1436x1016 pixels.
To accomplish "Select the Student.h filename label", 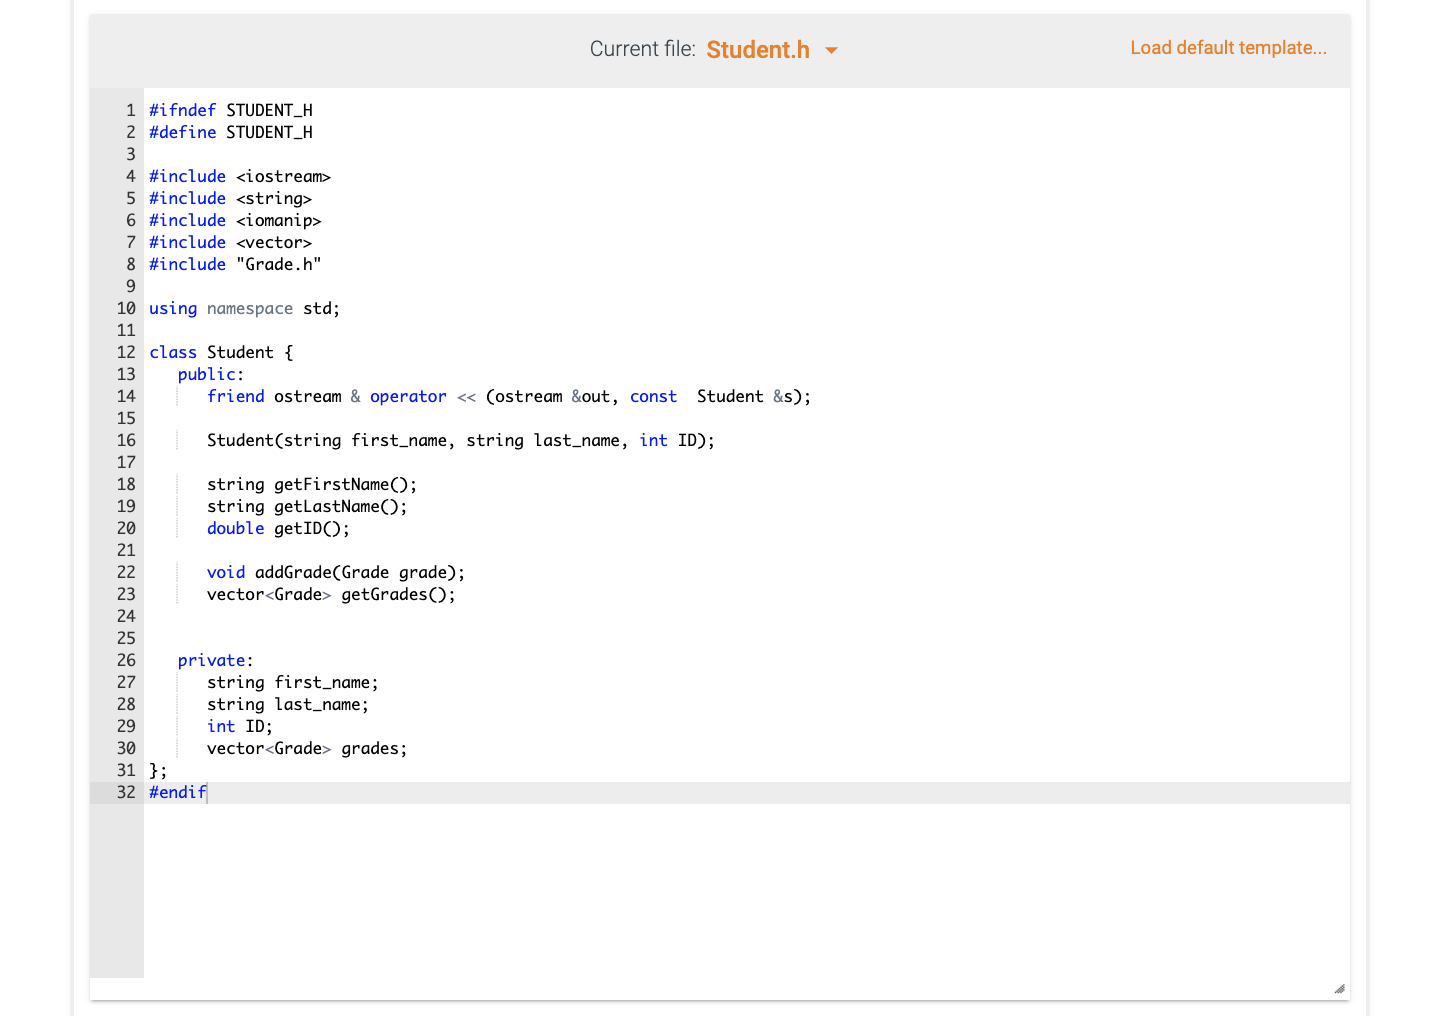I will tap(758, 49).
